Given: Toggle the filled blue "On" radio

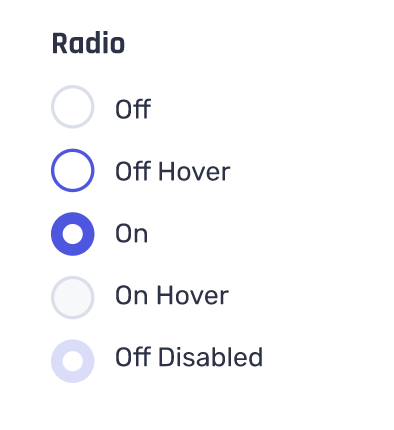Looking at the screenshot, I should [x=73, y=234].
